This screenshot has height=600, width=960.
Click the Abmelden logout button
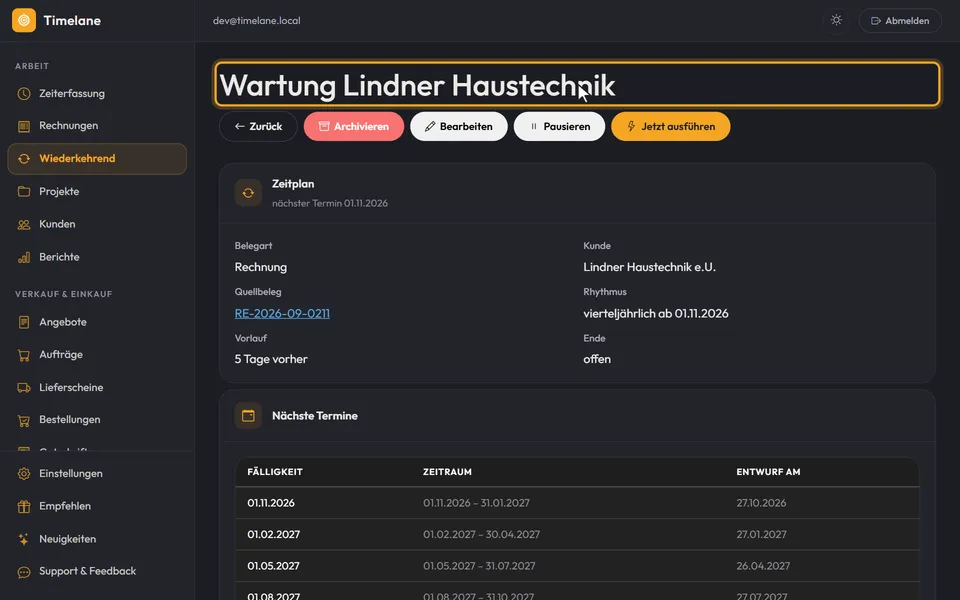pyautogui.click(x=900, y=21)
